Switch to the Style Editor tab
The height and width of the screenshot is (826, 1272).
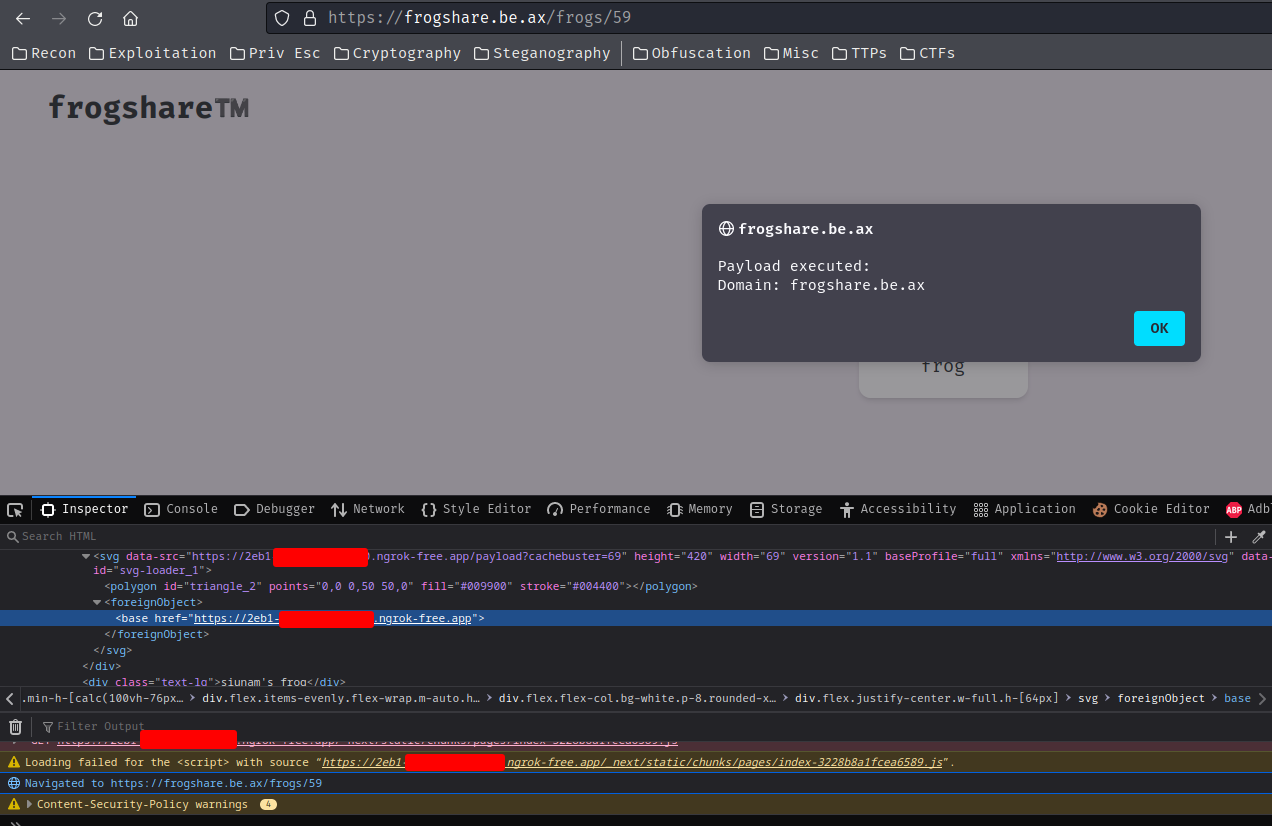point(476,509)
